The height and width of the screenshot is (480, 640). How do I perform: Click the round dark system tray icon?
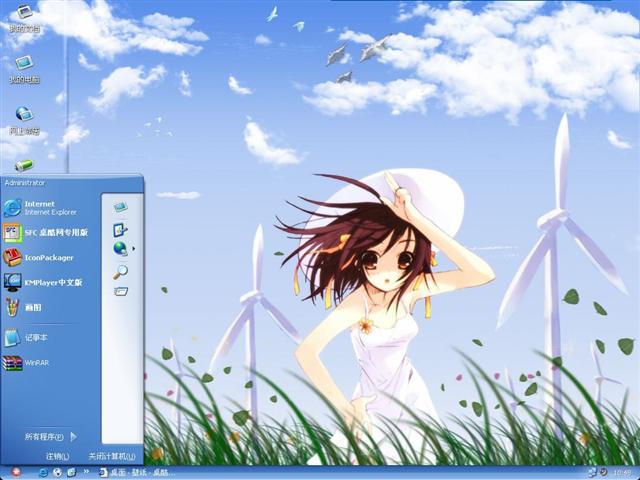click(603, 472)
